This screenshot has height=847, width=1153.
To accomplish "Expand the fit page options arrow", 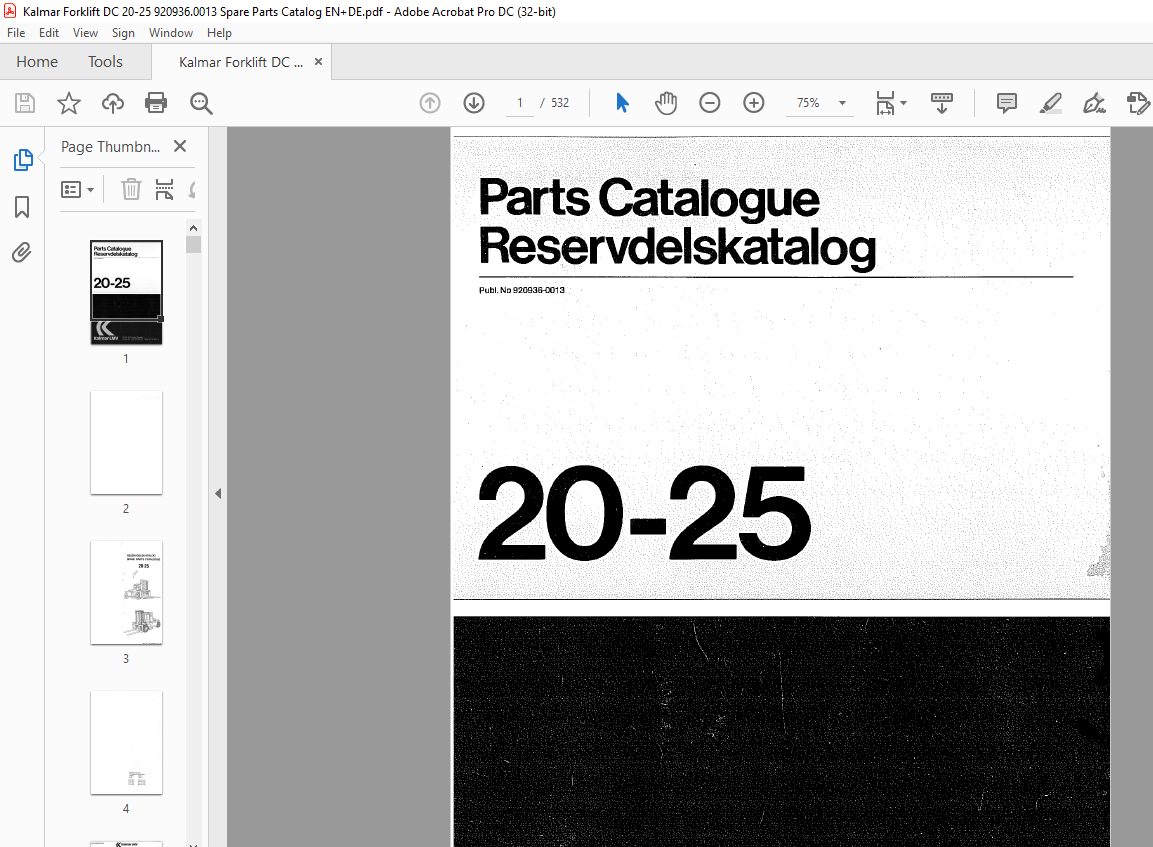I will point(904,103).
